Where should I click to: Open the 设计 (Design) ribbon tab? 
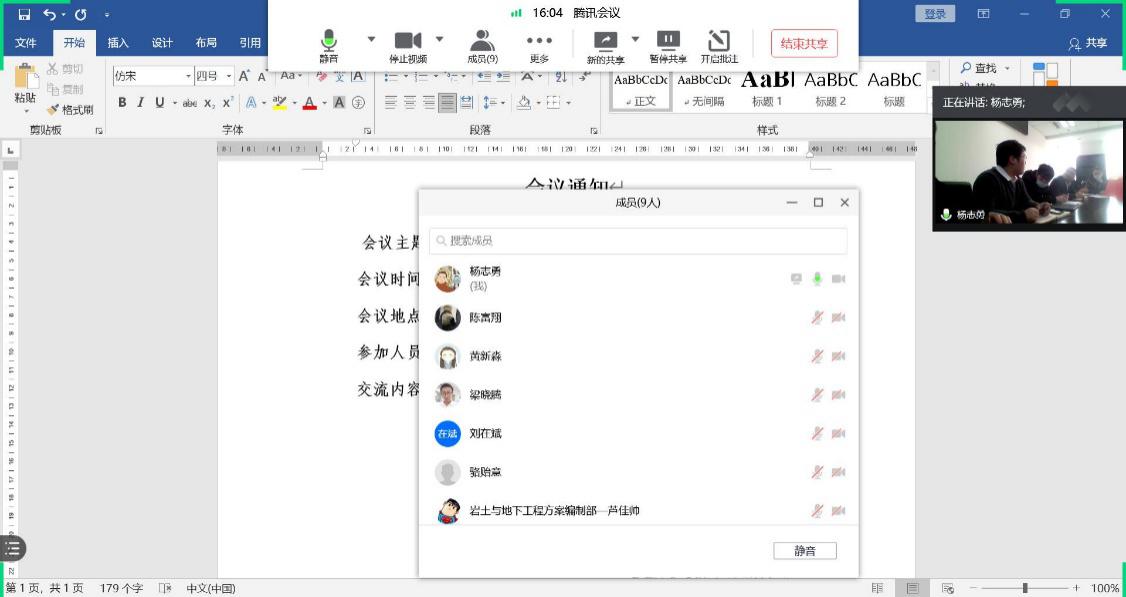(x=162, y=43)
